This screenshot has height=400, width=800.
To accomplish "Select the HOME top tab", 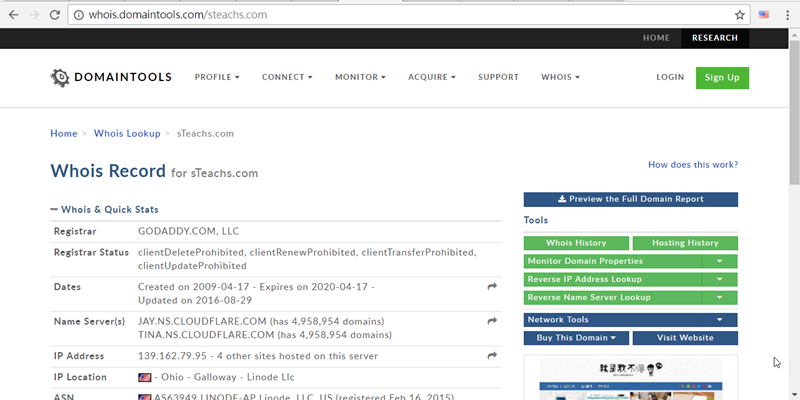I will pyautogui.click(x=656, y=38).
